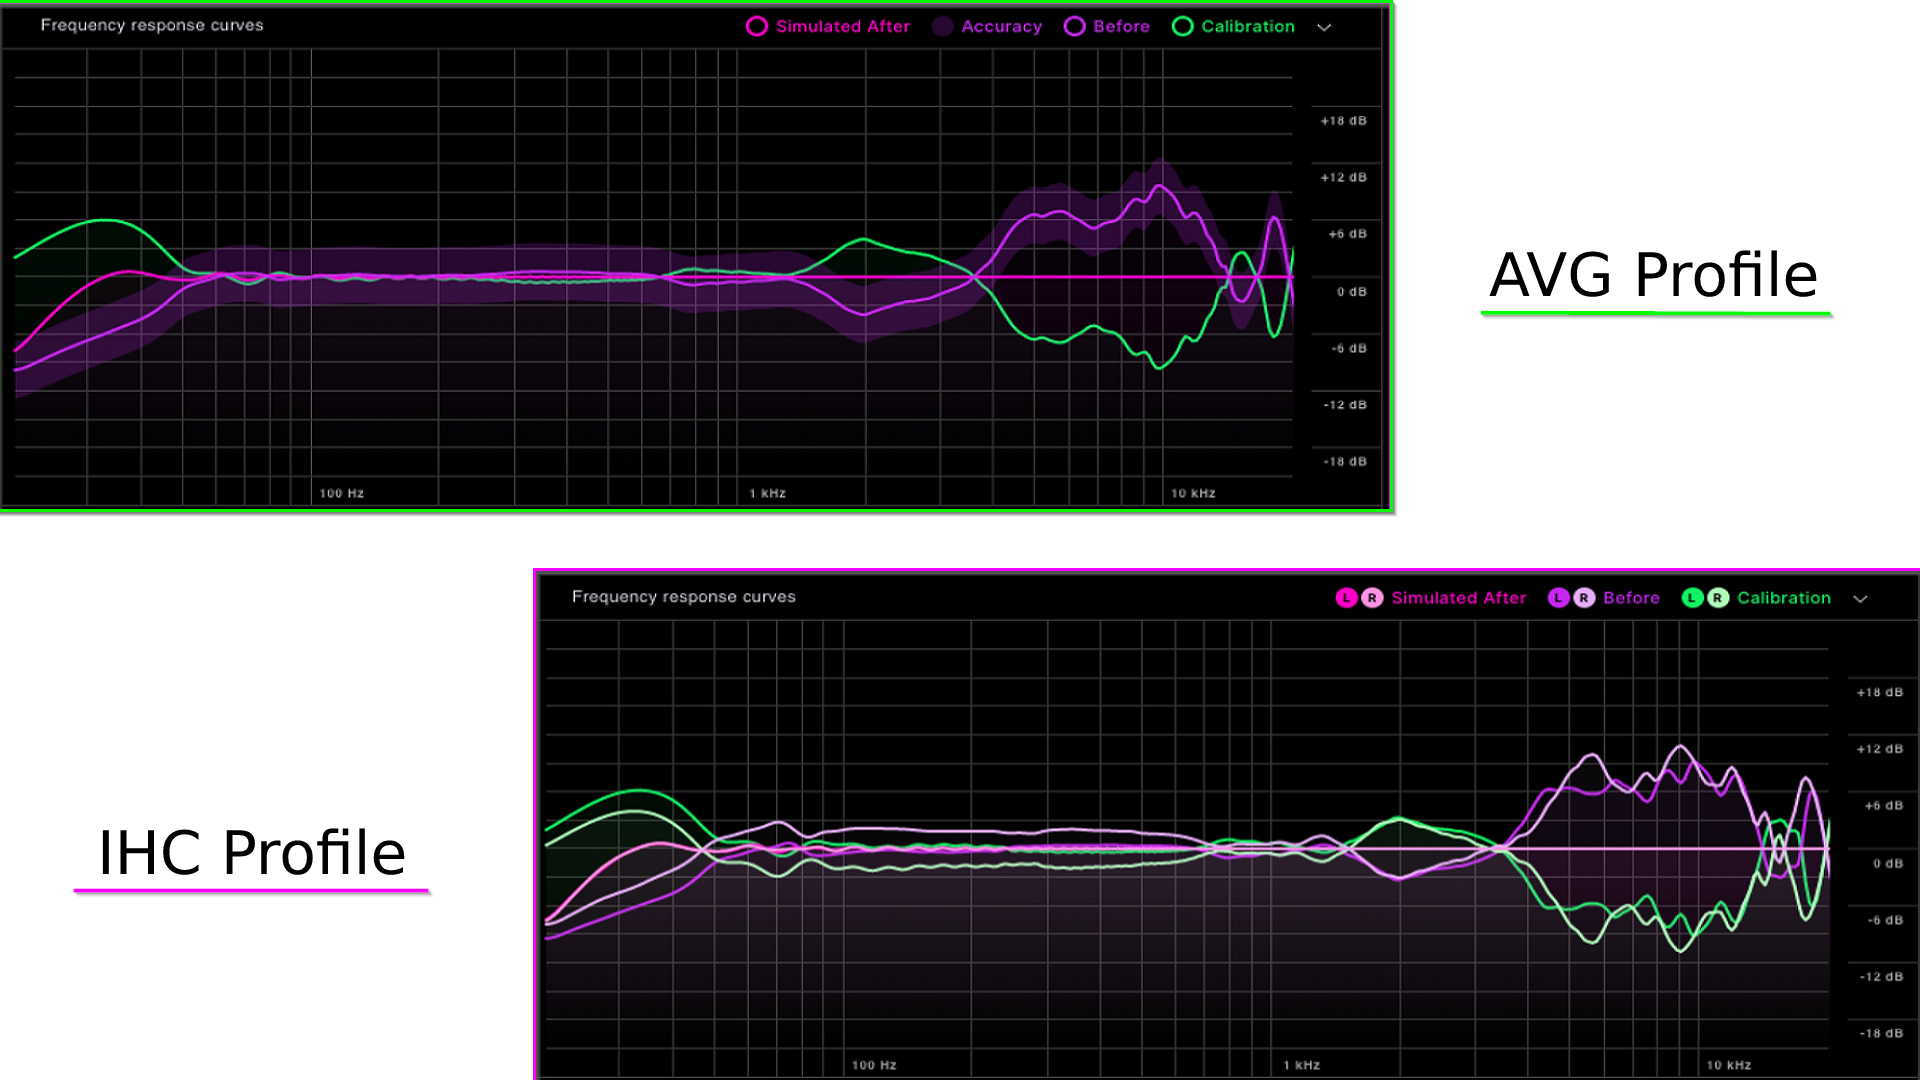1920x1080 pixels.
Task: Click the R icon for lower Calibration
Action: tap(1717, 598)
